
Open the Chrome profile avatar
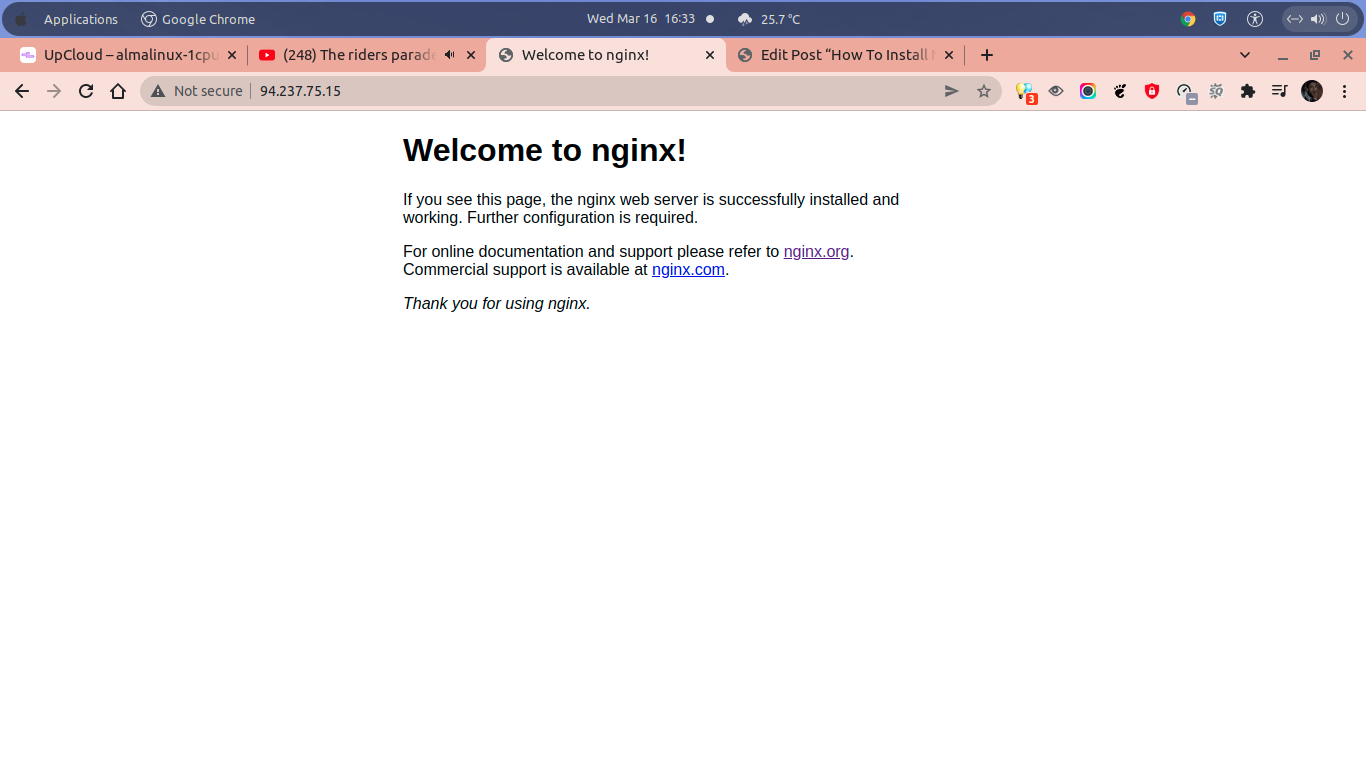[x=1312, y=91]
